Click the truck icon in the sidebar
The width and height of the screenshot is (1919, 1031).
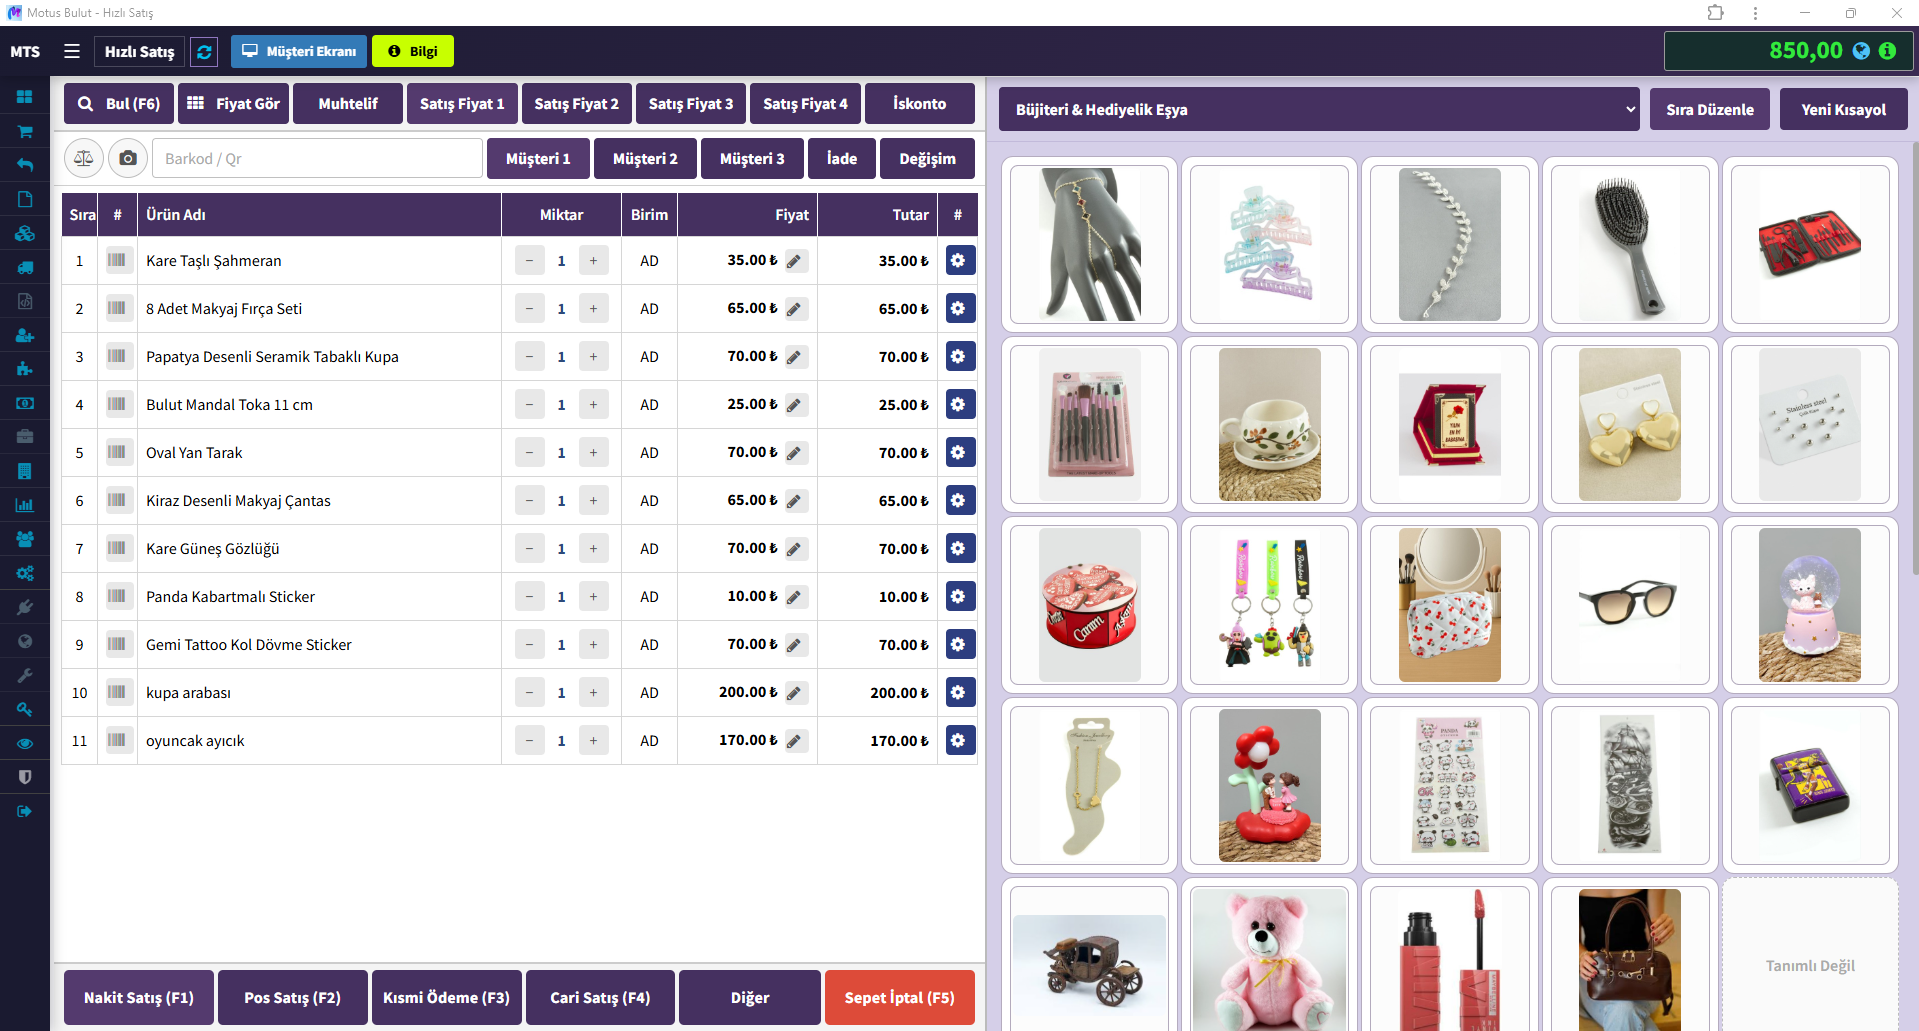pos(25,267)
